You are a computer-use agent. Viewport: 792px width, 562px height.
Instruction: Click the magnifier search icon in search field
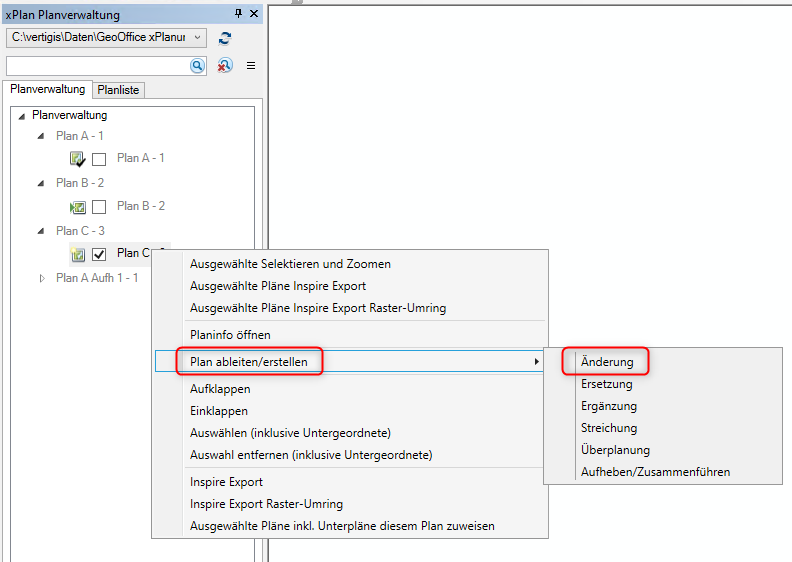click(x=197, y=66)
